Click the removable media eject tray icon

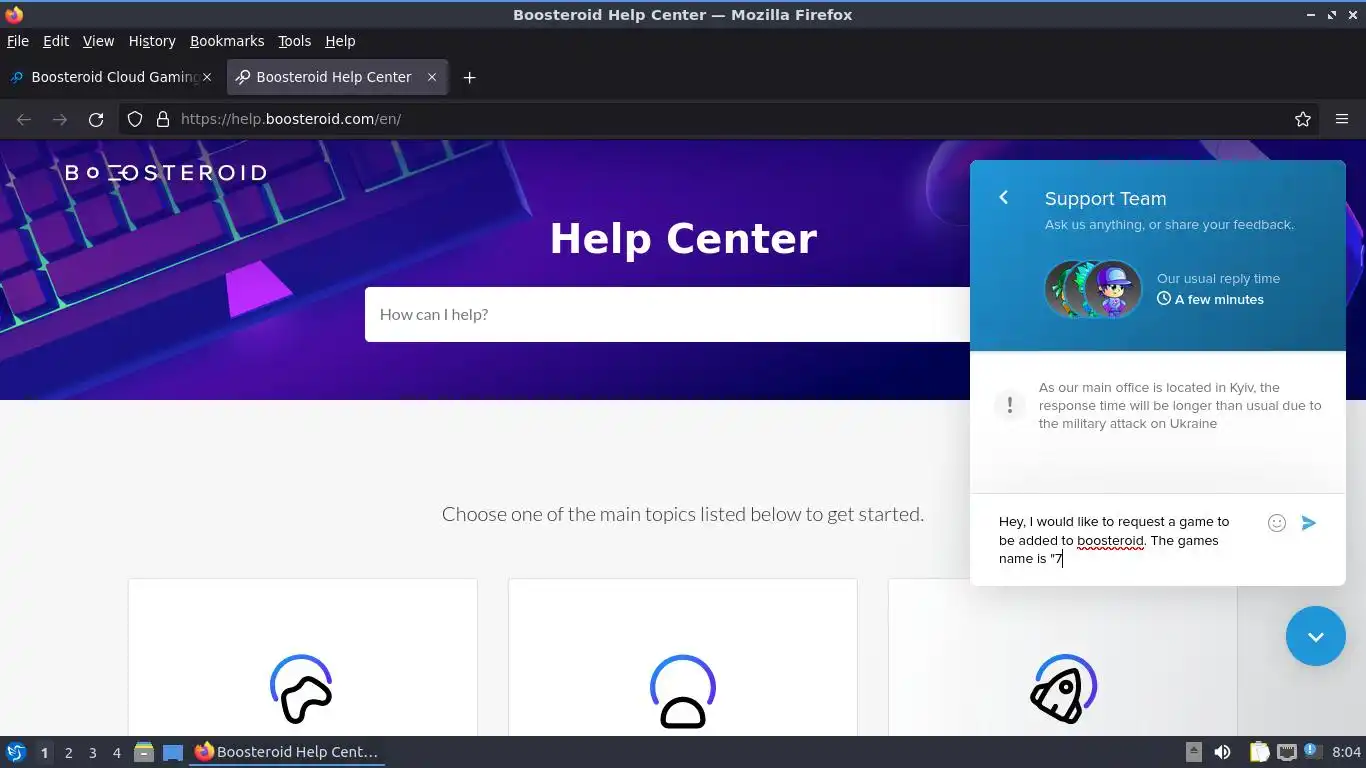[x=1193, y=752]
